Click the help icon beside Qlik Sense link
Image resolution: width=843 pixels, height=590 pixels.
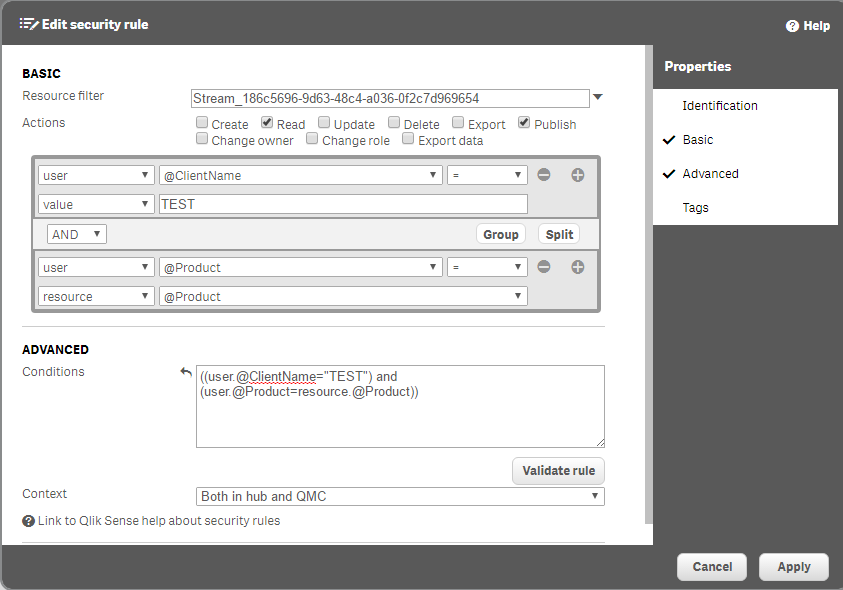pyautogui.click(x=29, y=521)
